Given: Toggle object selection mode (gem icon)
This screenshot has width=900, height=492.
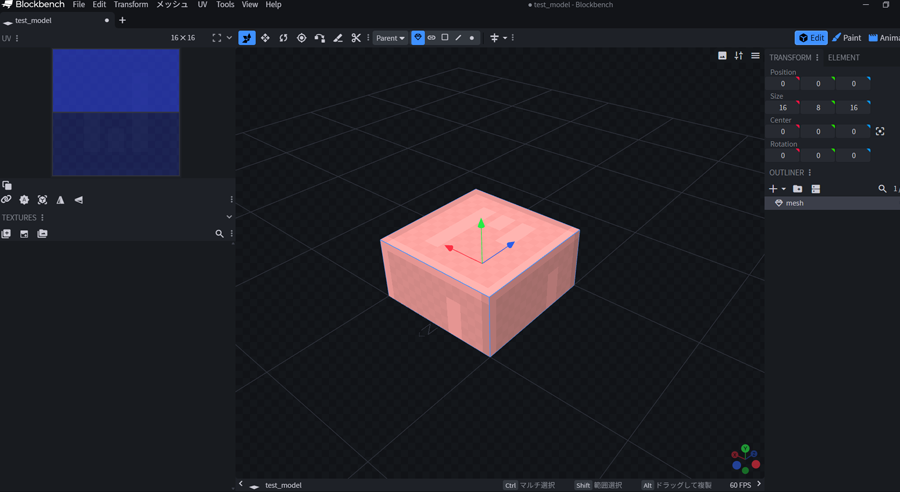Looking at the screenshot, I should 418,38.
